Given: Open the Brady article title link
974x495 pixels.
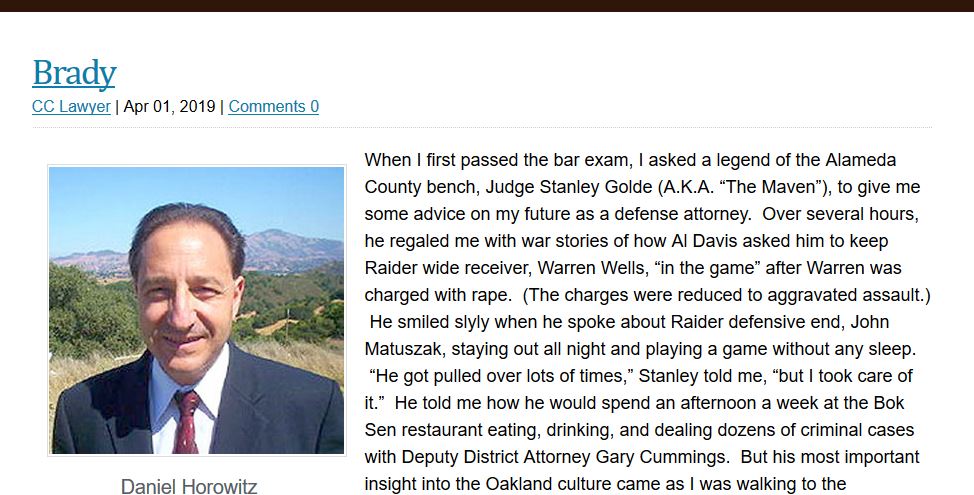Looking at the screenshot, I should 74,73.
